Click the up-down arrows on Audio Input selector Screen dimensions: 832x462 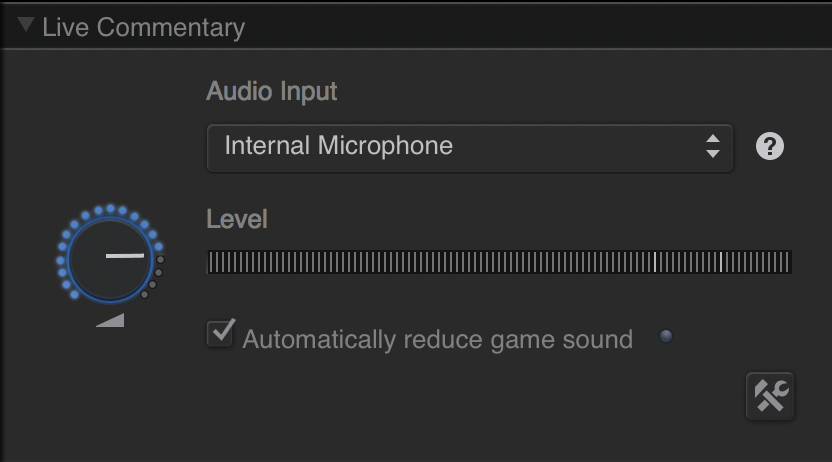713,146
